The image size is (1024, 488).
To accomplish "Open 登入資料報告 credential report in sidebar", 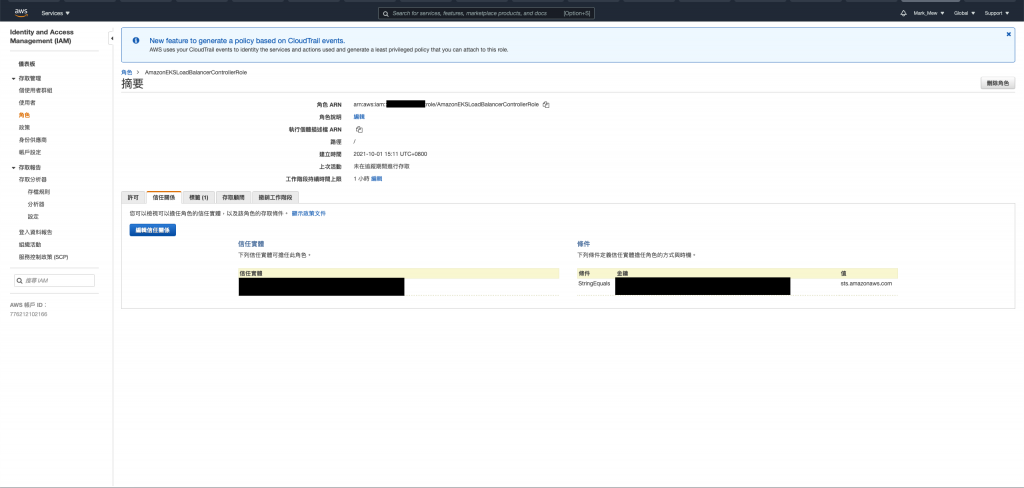I will [35, 232].
